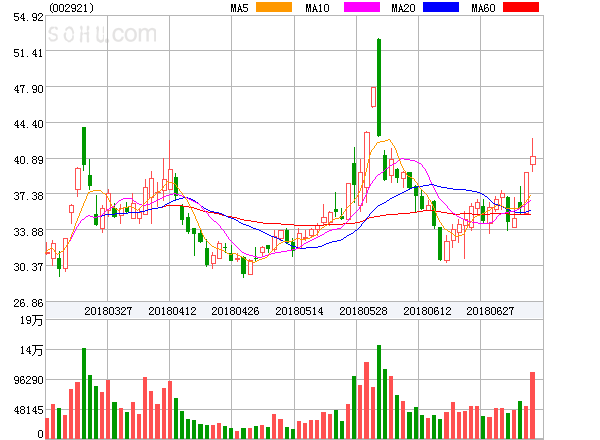
Task: Select the MA5 legend label
Action: pyautogui.click(x=240, y=8)
